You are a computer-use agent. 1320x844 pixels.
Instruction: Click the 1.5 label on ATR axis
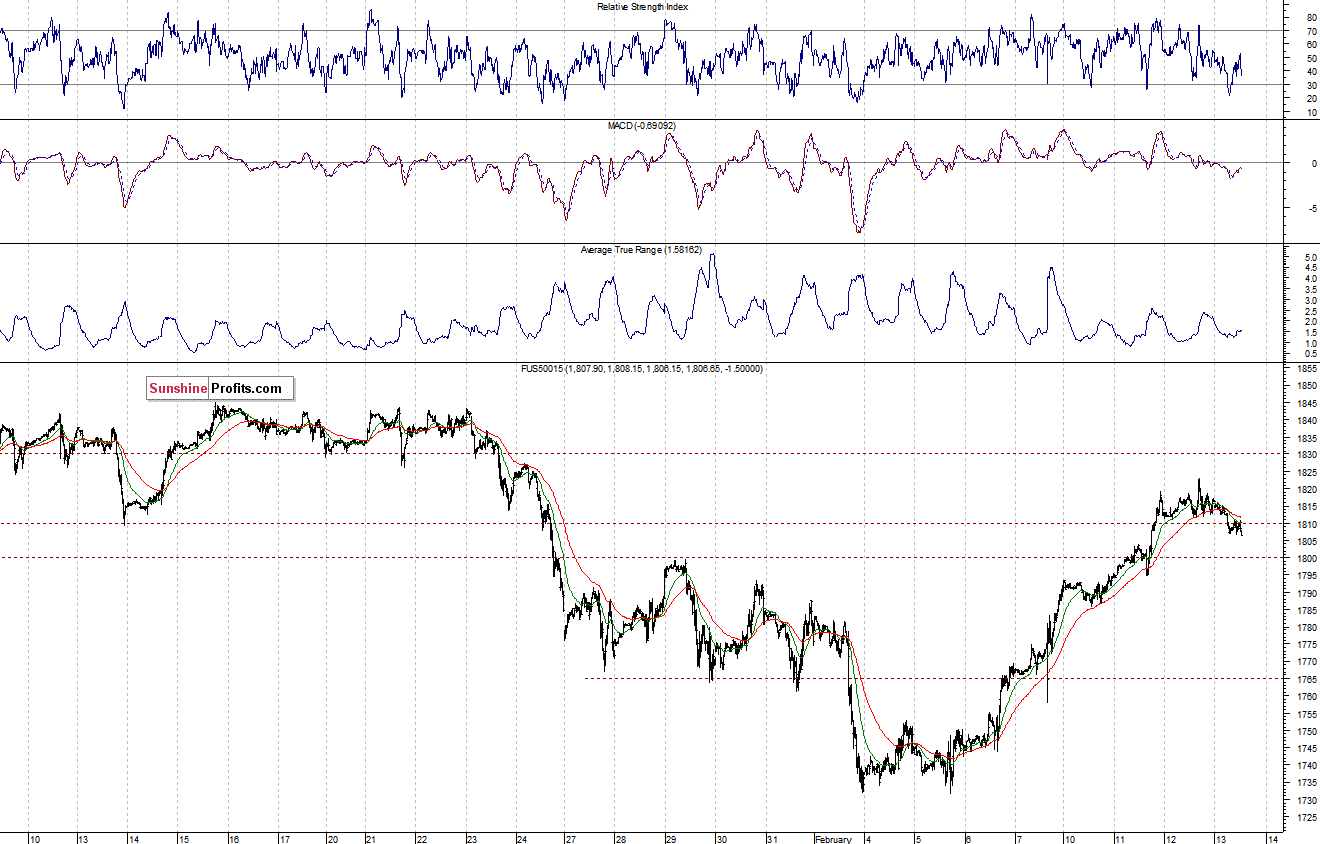tap(1310, 332)
